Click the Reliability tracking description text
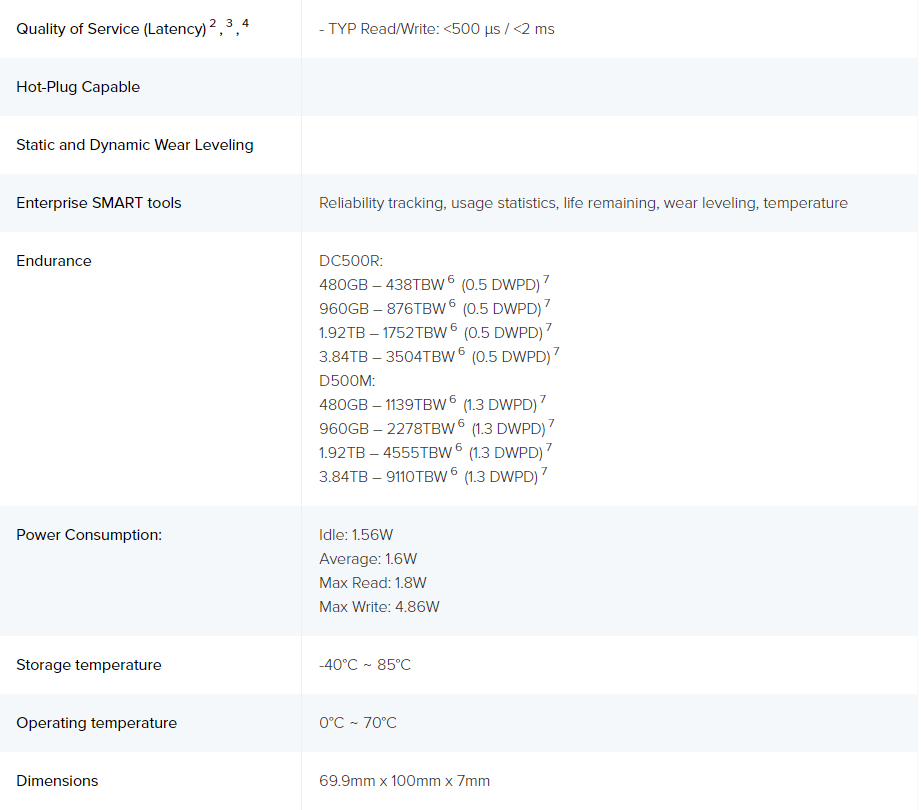This screenshot has height=810, width=921. [x=583, y=203]
